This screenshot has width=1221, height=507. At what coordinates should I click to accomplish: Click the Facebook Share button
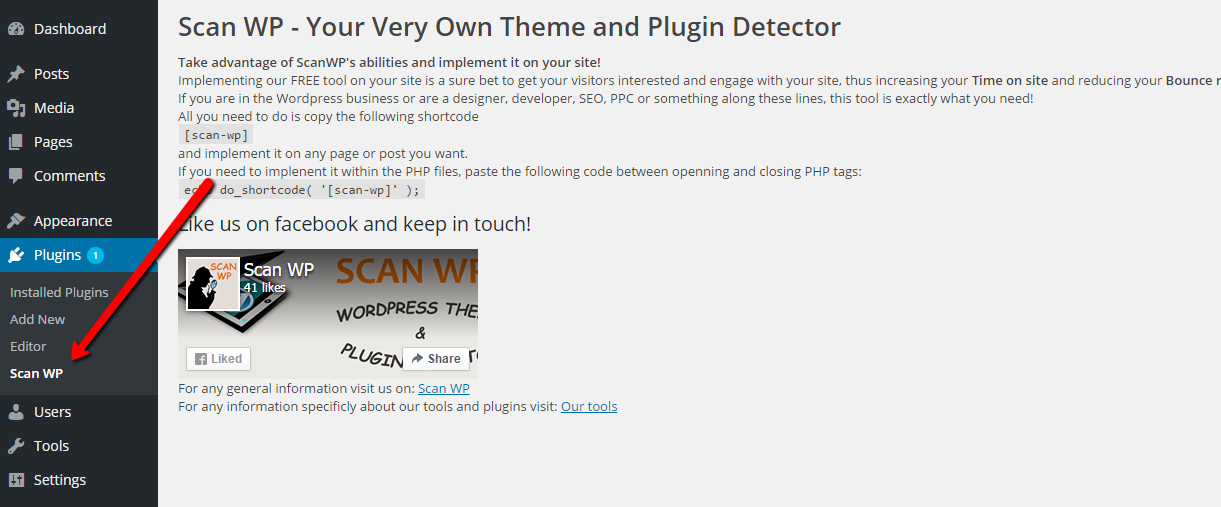pos(436,359)
